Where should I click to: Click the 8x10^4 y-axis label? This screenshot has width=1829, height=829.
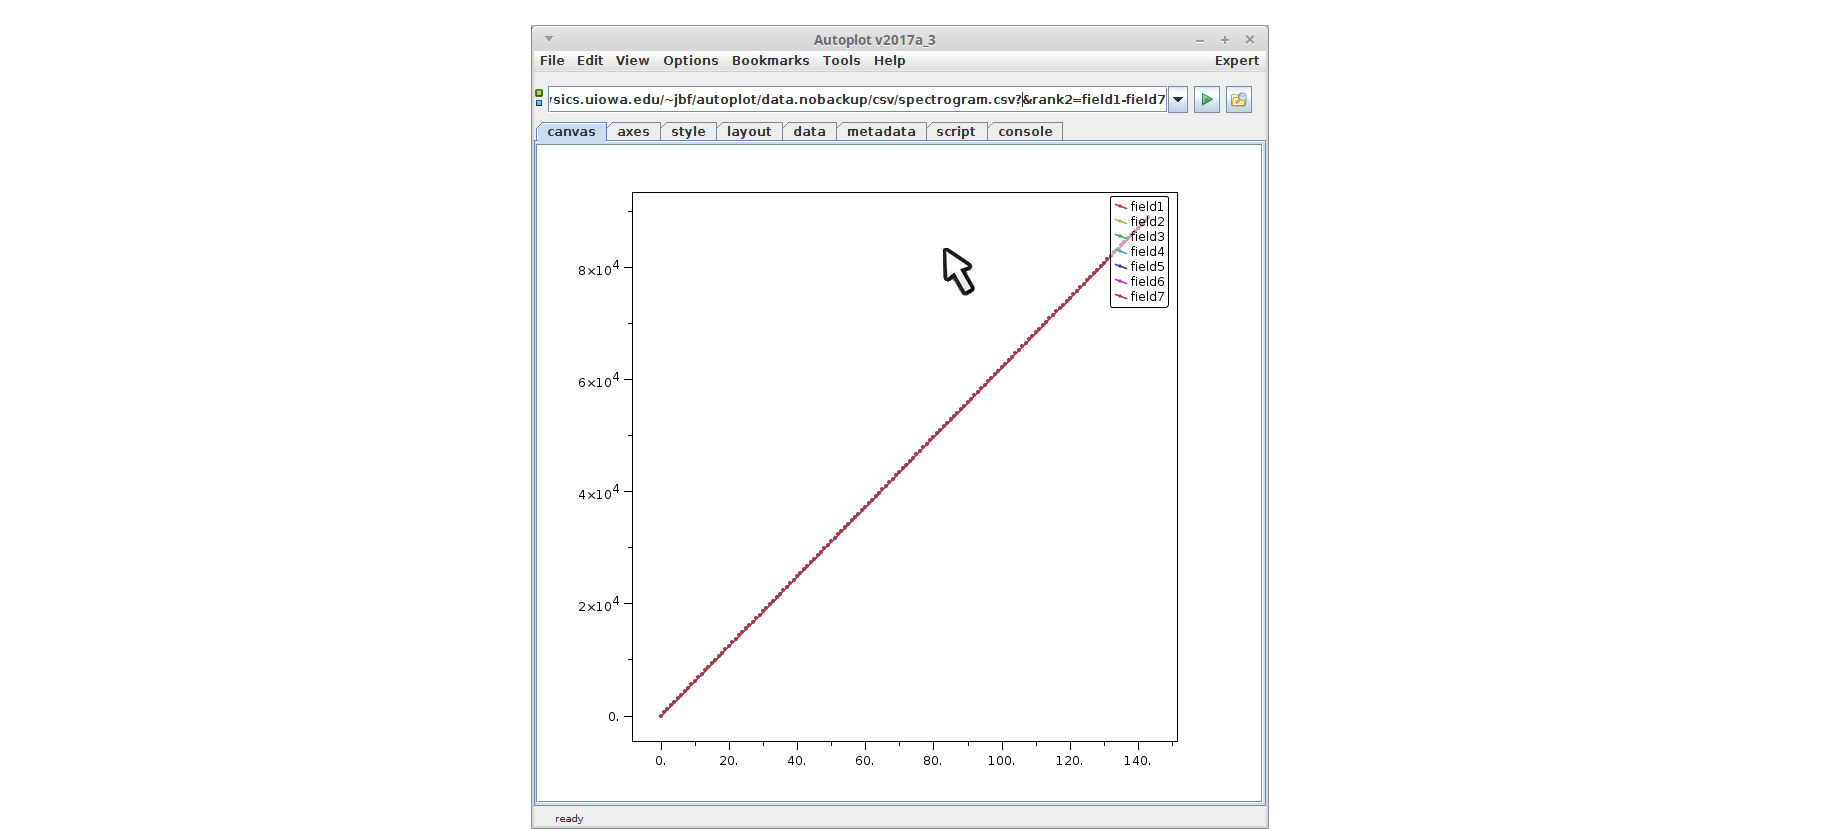pyautogui.click(x=598, y=268)
